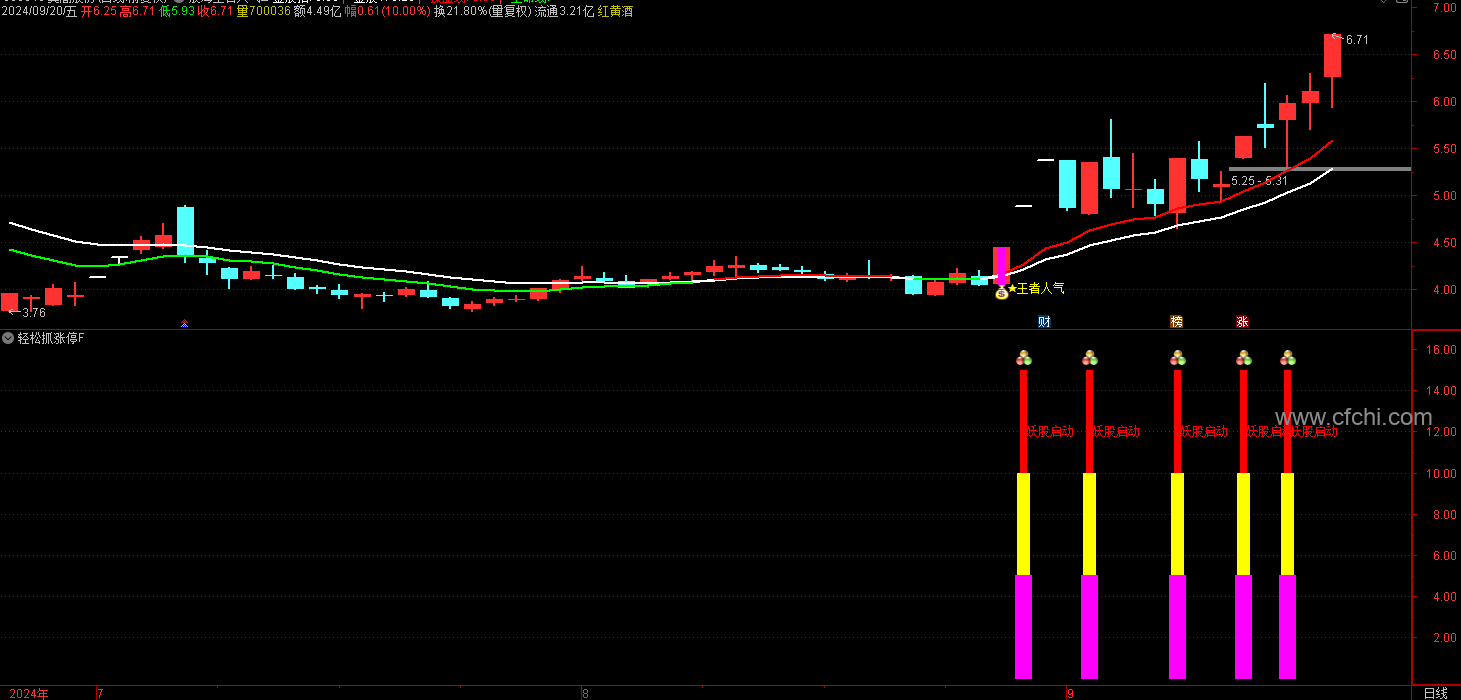Screen dimensions: 1461x700
Task: Click the 量700036 volume value
Action: pyautogui.click(x=266, y=11)
